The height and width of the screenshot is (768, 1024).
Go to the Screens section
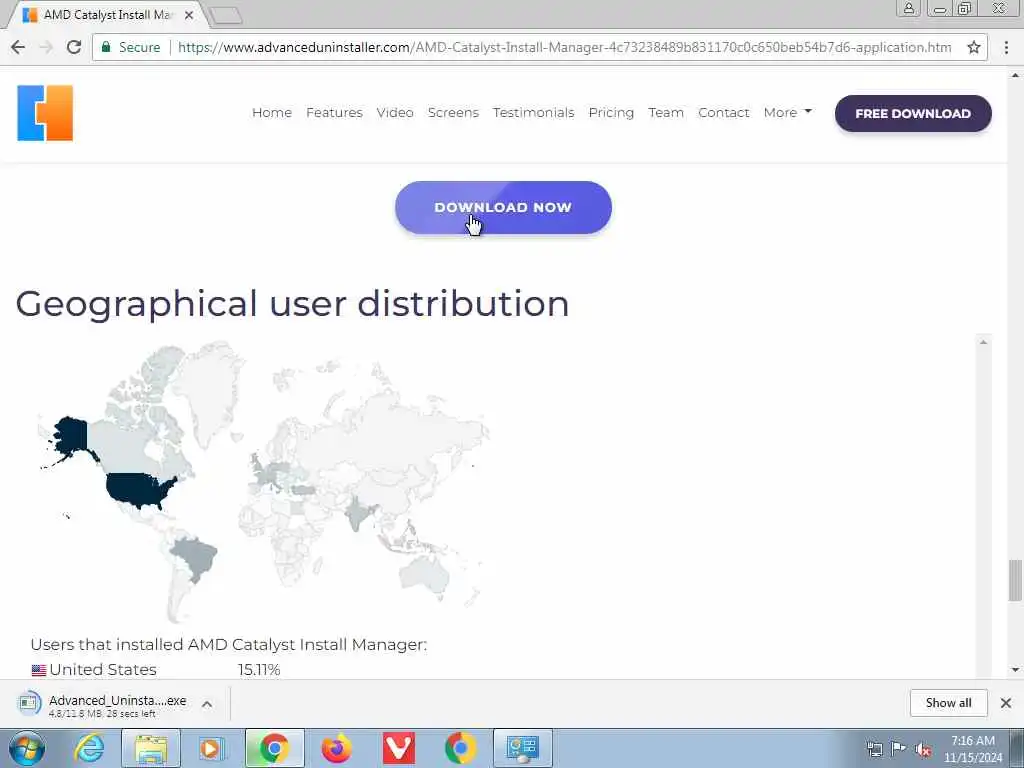point(453,112)
